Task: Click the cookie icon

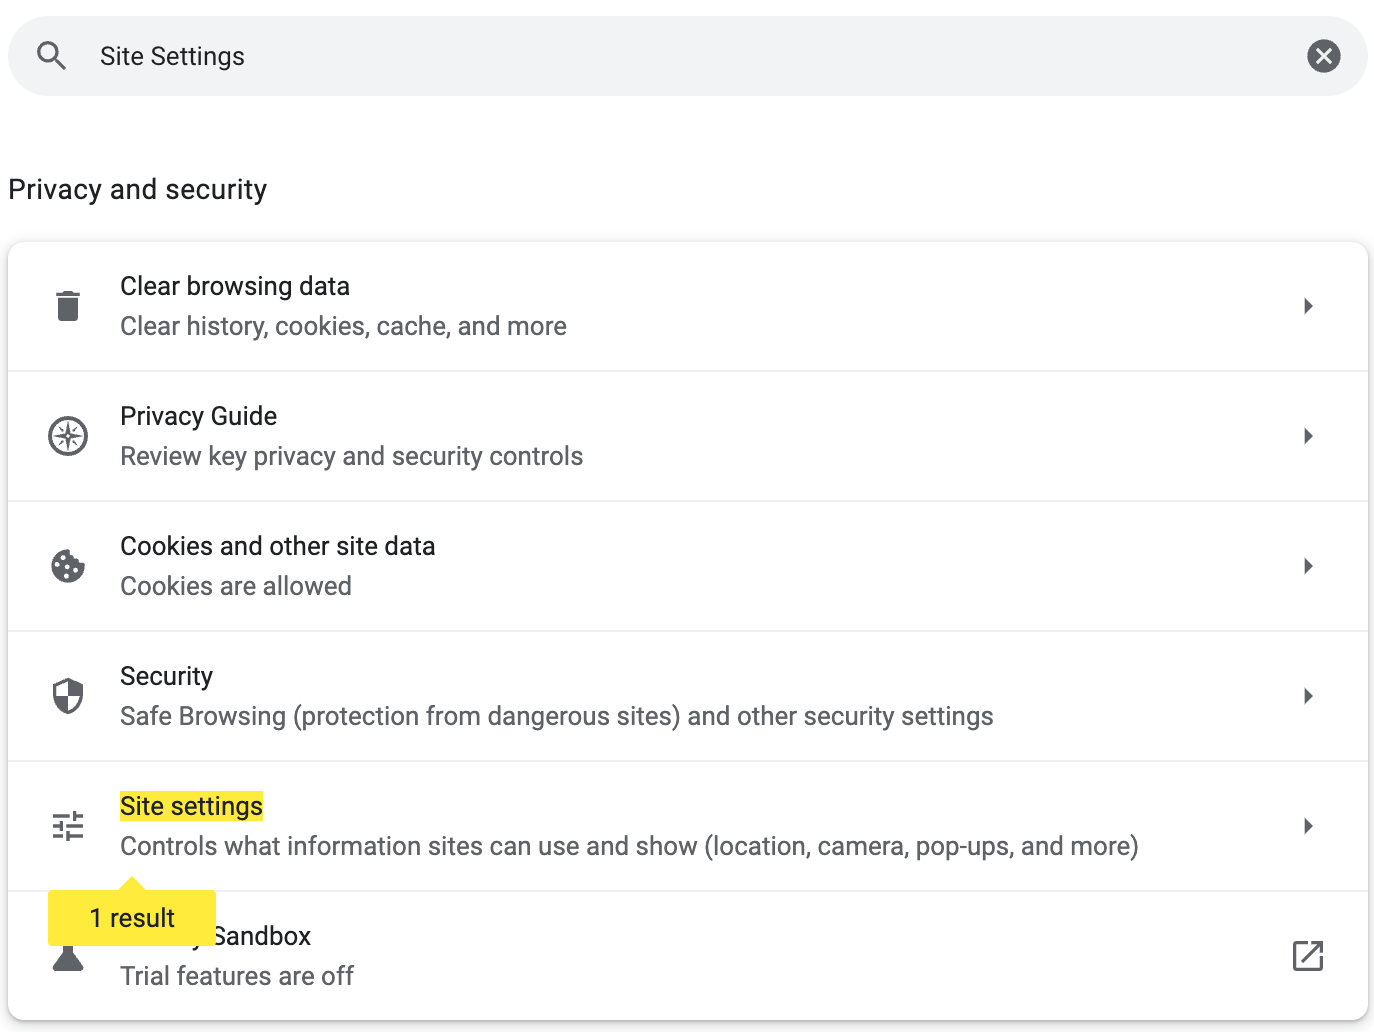Action: tap(68, 566)
